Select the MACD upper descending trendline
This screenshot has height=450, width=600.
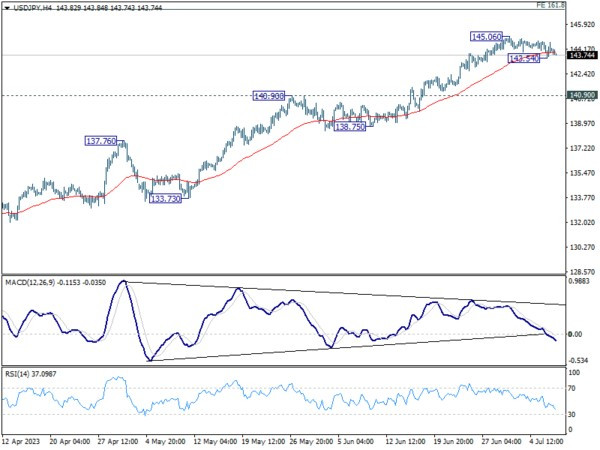click(344, 293)
